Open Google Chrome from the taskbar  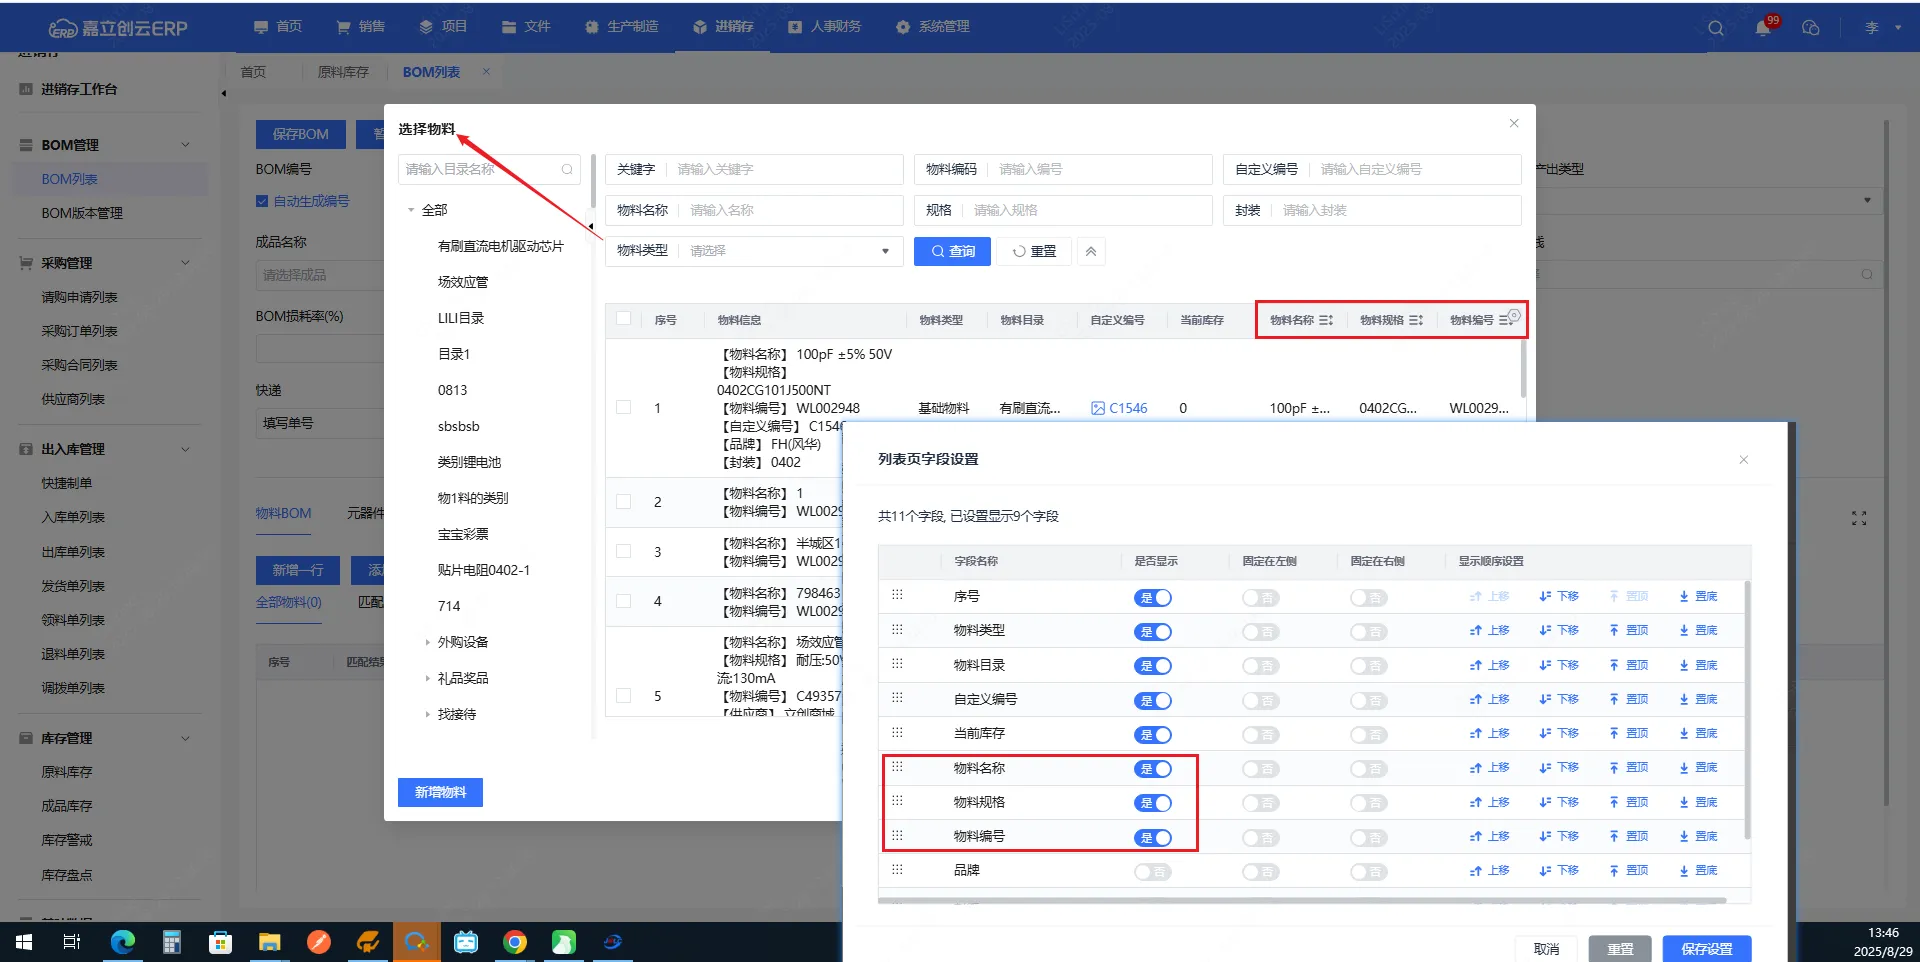[x=515, y=942]
